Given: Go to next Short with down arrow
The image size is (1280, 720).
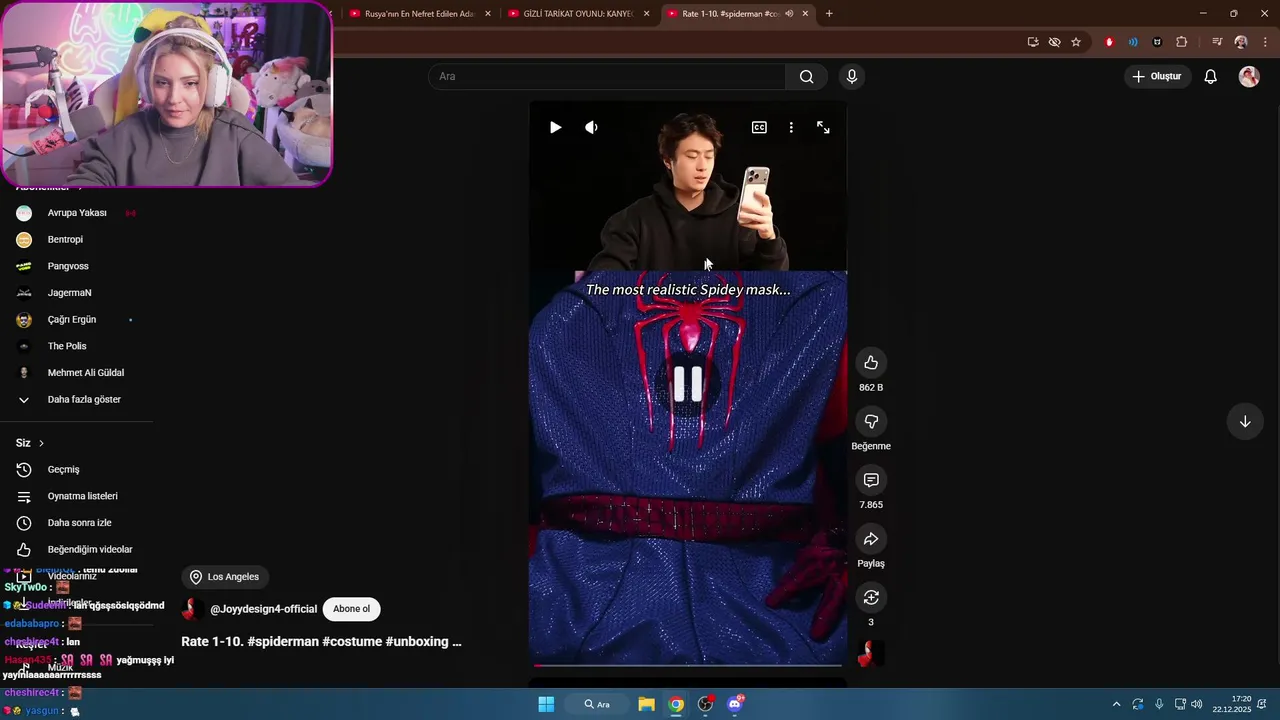Looking at the screenshot, I should pyautogui.click(x=1245, y=421).
